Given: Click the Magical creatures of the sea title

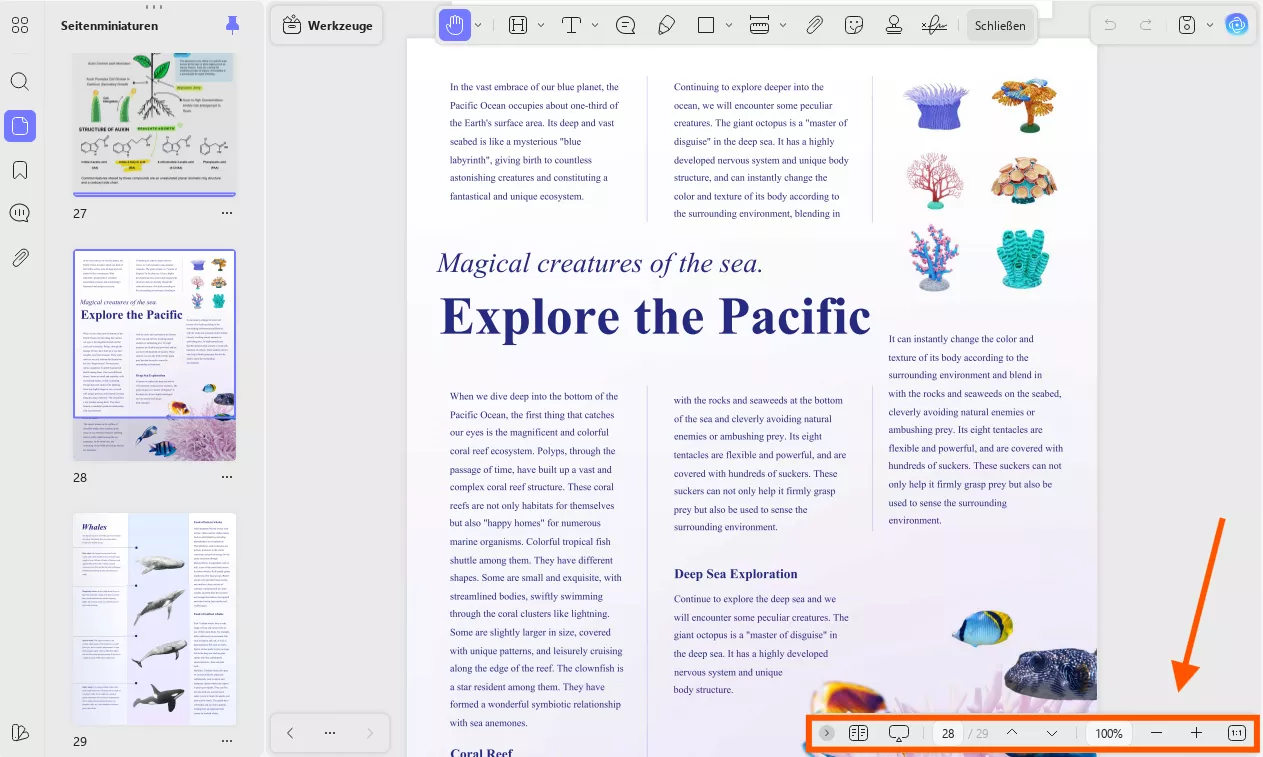Looking at the screenshot, I should point(600,263).
